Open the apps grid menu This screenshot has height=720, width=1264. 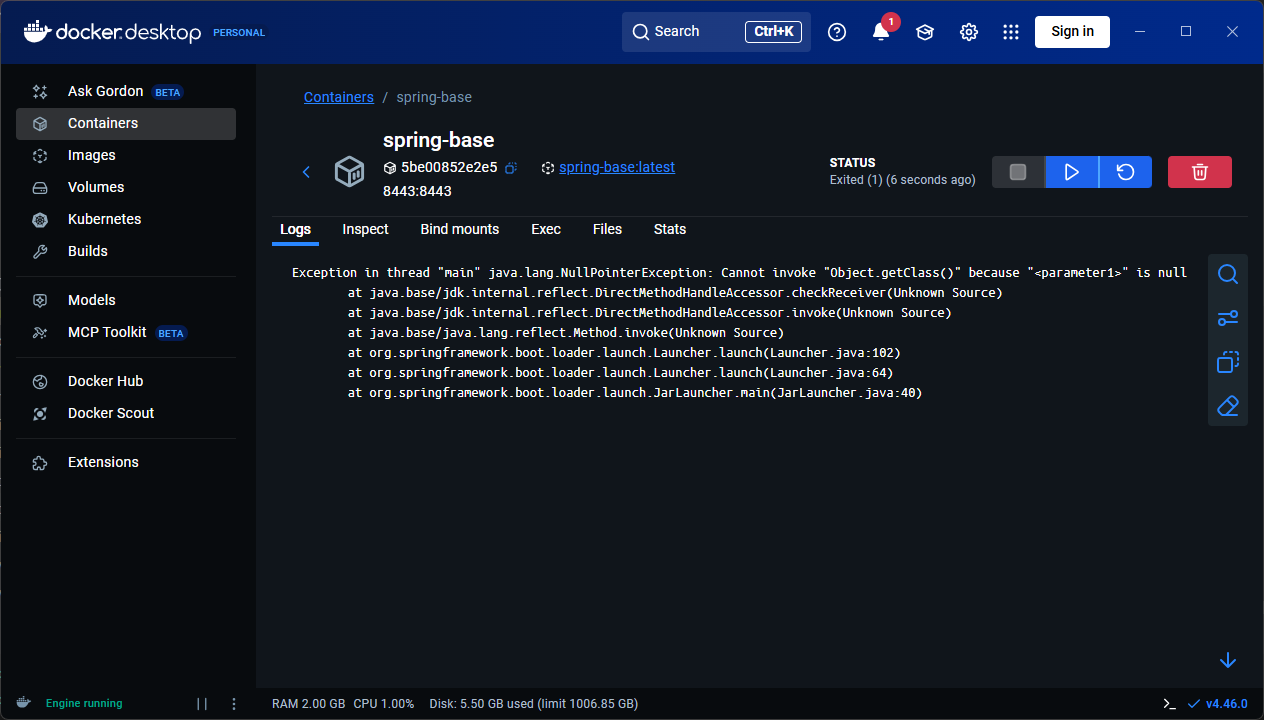[x=1011, y=32]
